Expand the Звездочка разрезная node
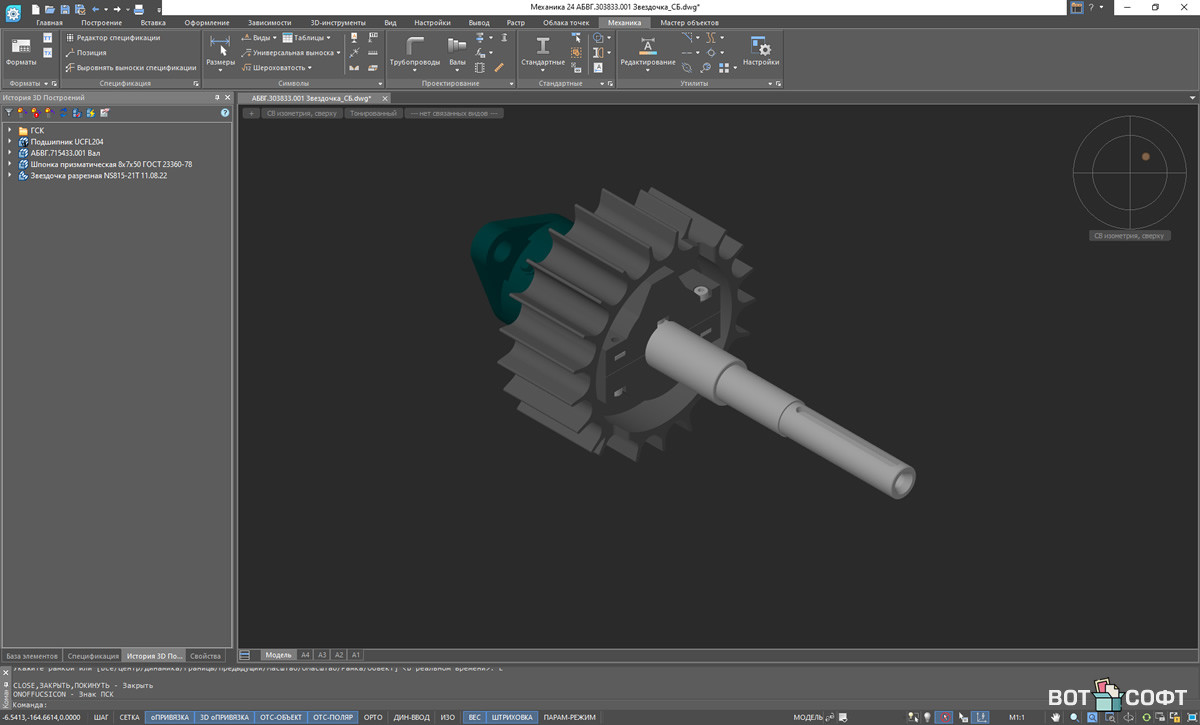The image size is (1200, 725). coord(9,176)
